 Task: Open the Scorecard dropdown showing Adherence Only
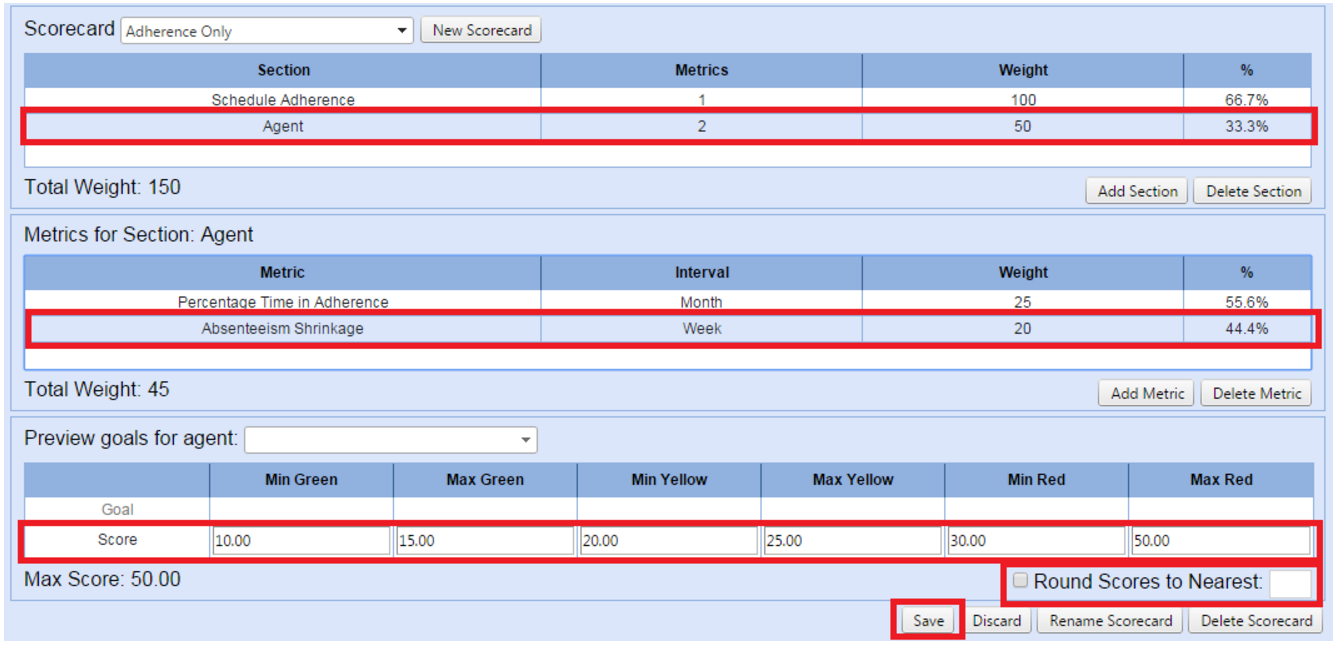click(267, 31)
